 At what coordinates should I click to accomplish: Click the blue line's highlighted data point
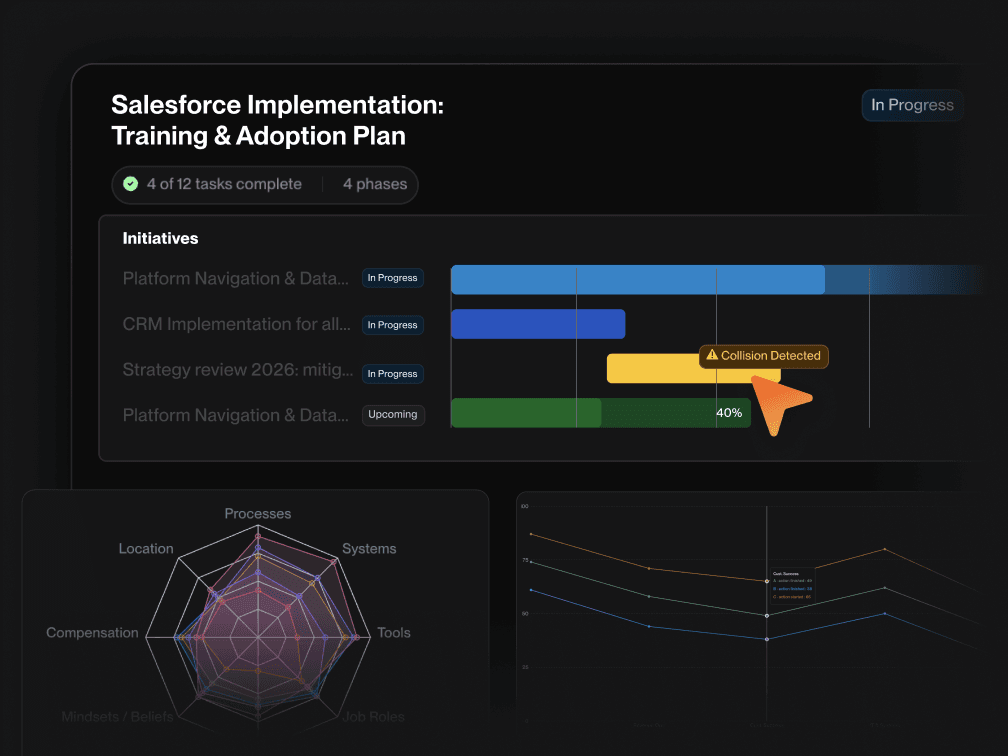pos(766,639)
